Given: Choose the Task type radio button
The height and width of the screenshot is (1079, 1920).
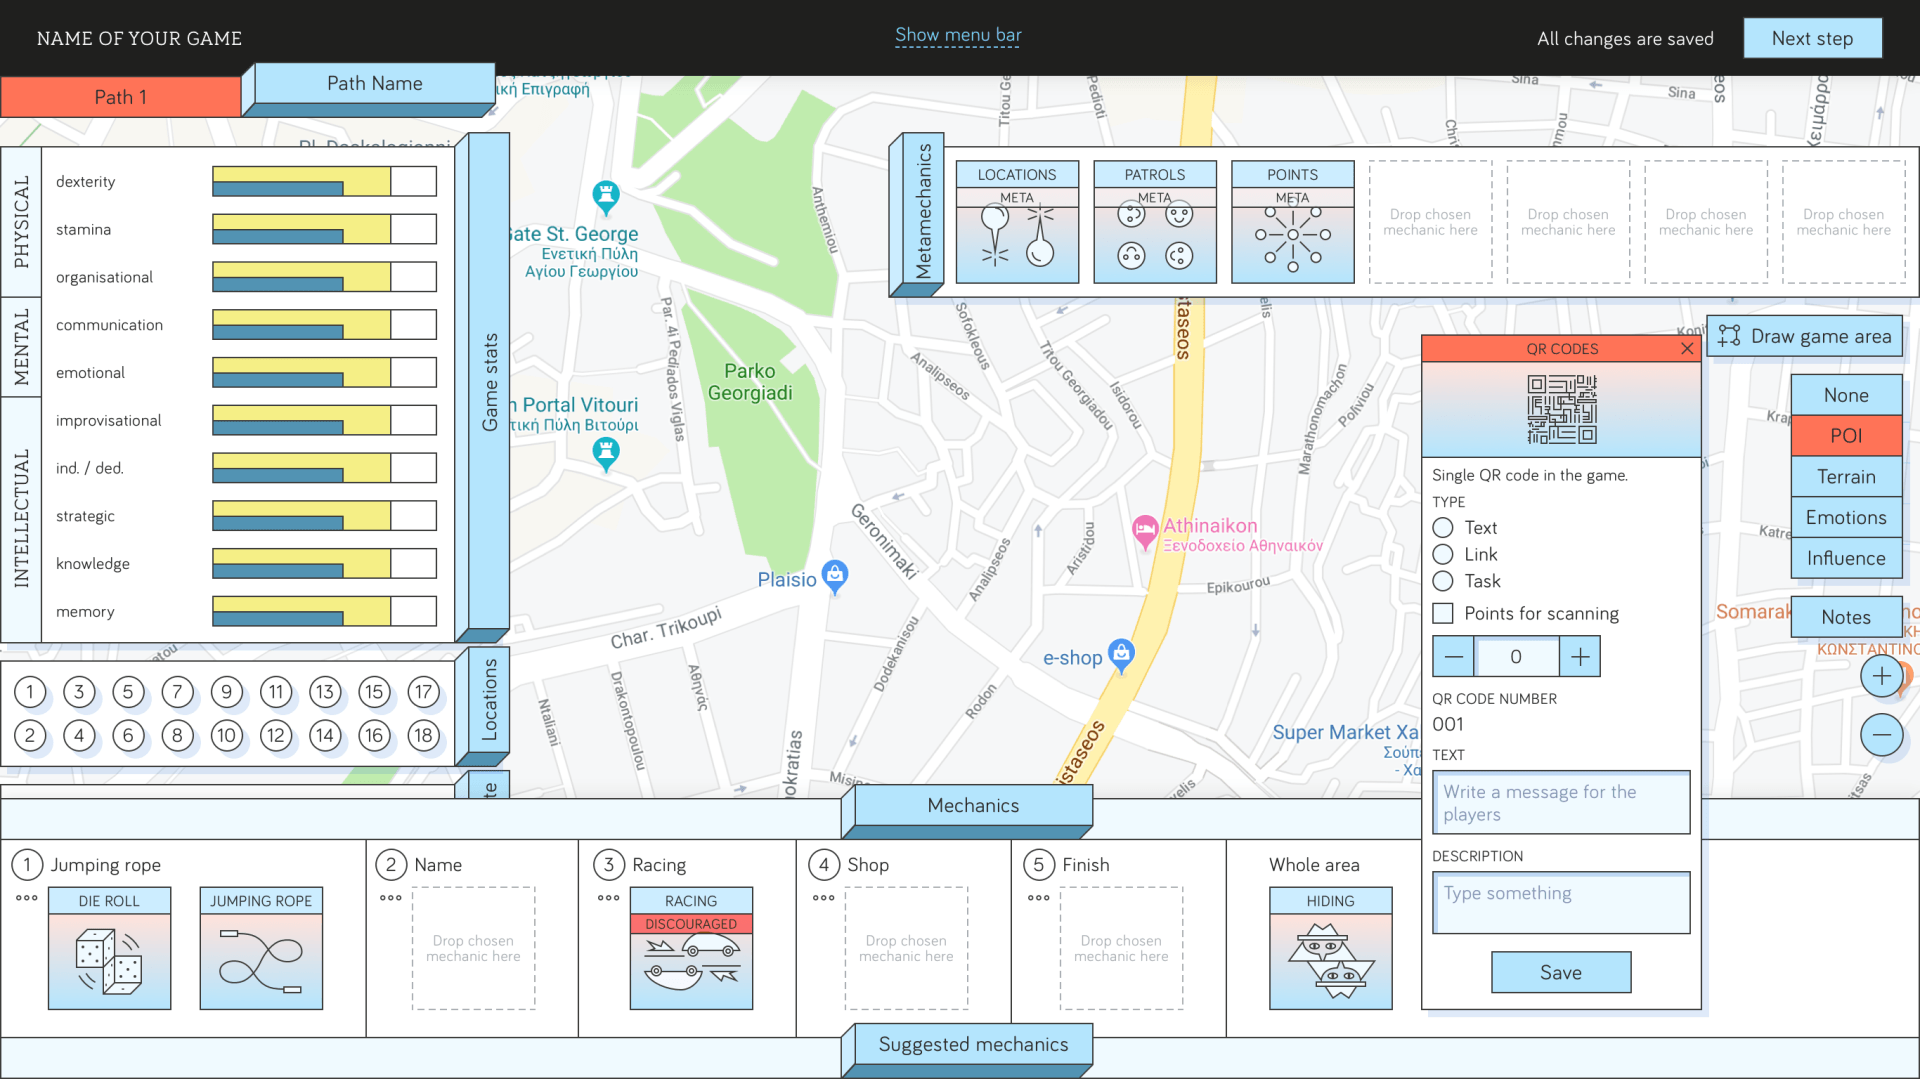Looking at the screenshot, I should (x=1443, y=581).
